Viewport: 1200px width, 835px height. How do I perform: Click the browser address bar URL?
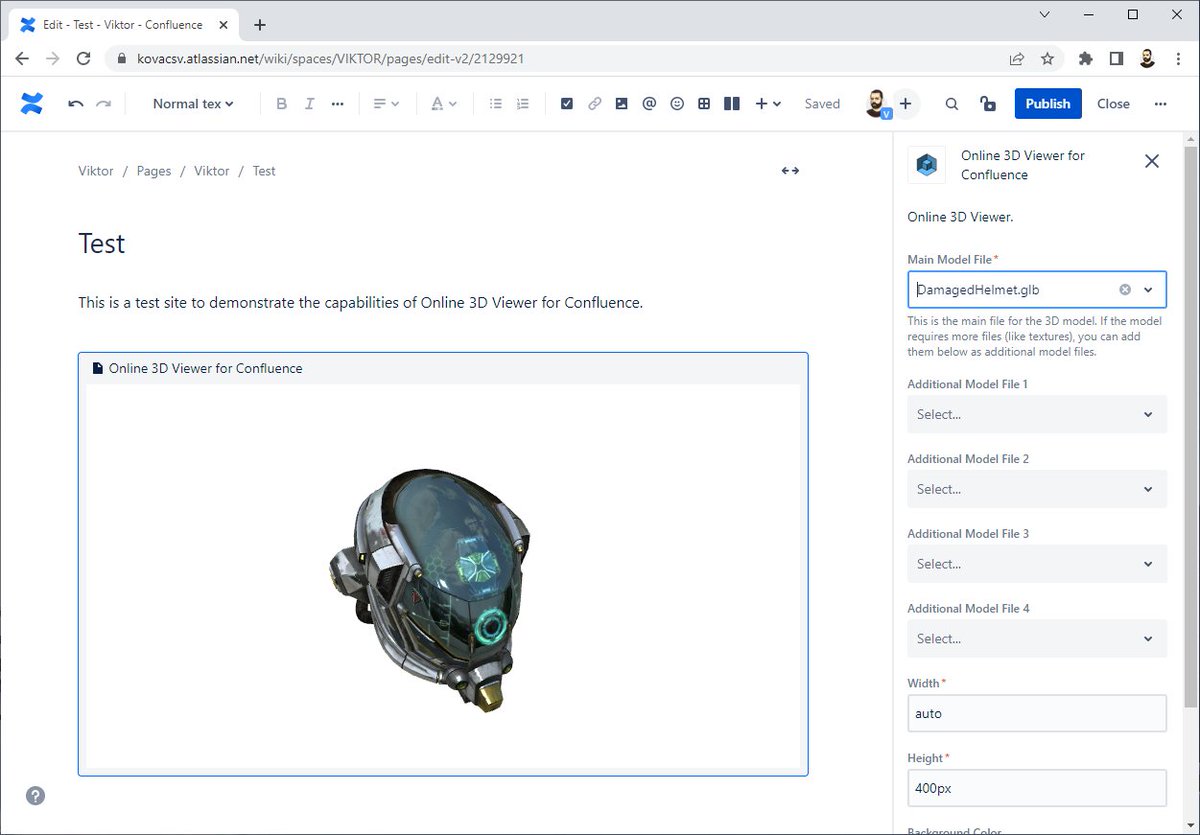(331, 59)
